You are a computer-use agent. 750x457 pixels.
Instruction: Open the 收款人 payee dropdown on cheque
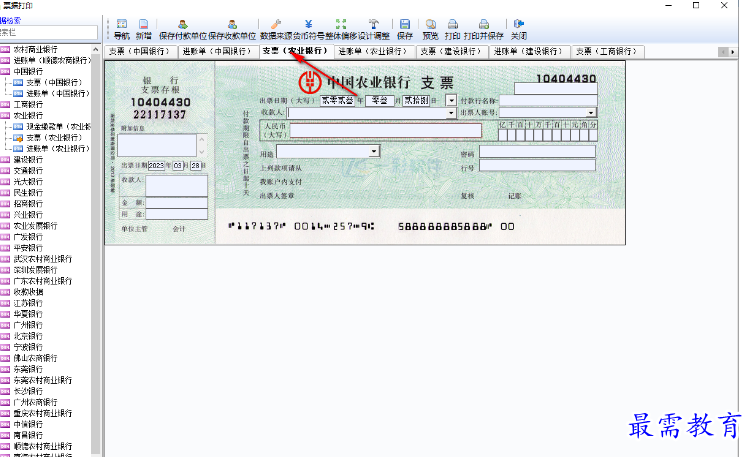[451, 113]
